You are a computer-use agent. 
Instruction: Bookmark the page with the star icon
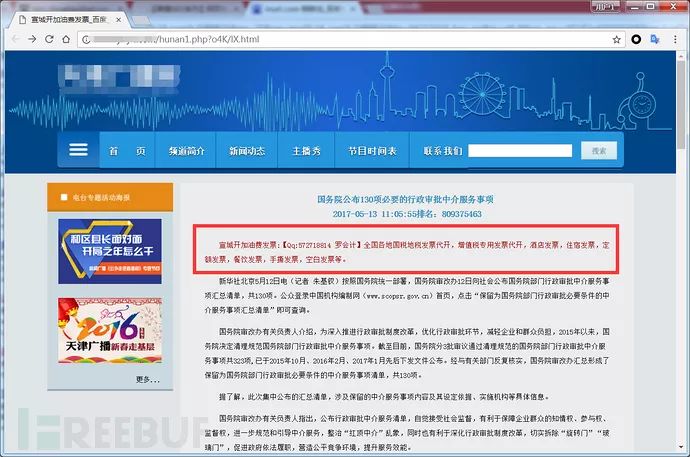click(617, 40)
